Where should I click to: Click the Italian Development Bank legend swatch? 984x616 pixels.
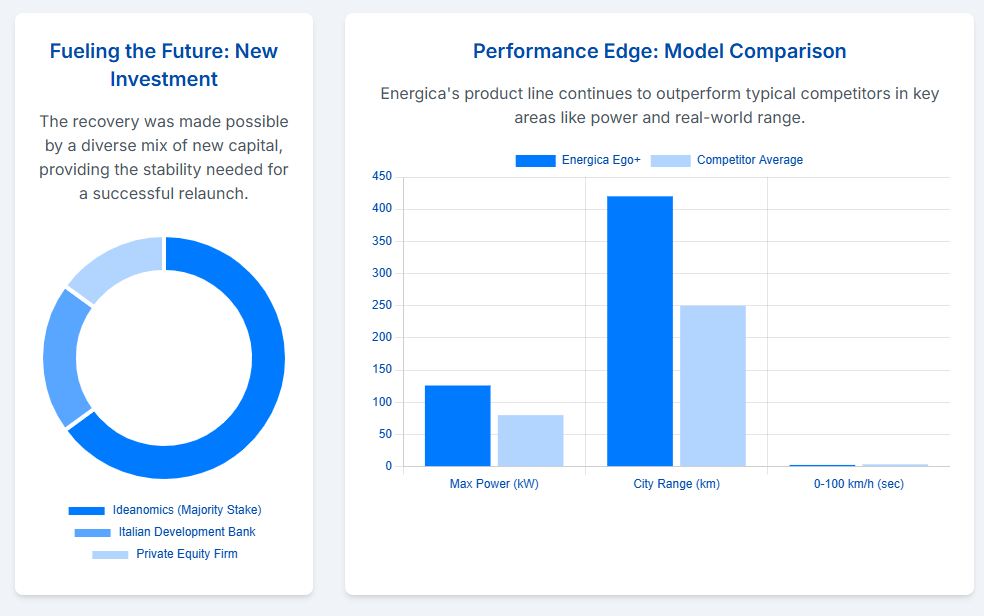(92, 533)
